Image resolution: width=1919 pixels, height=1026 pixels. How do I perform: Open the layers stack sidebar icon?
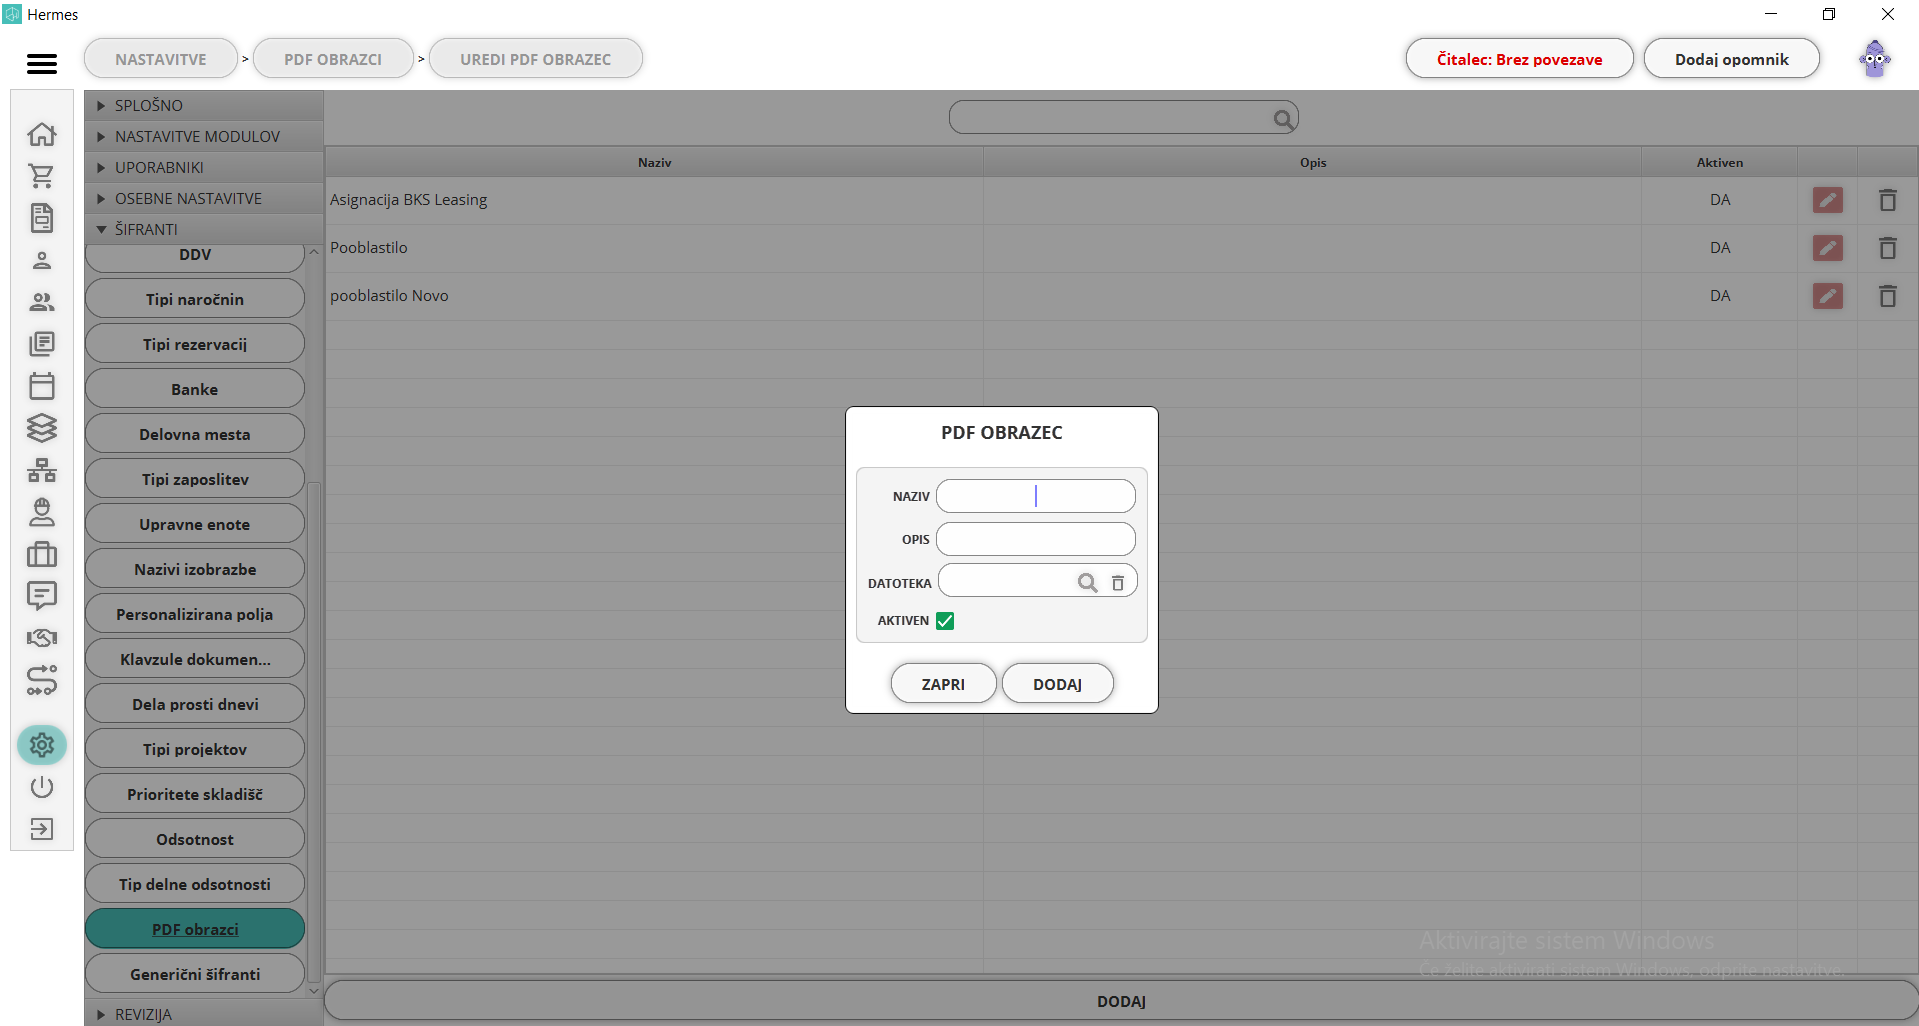point(42,428)
